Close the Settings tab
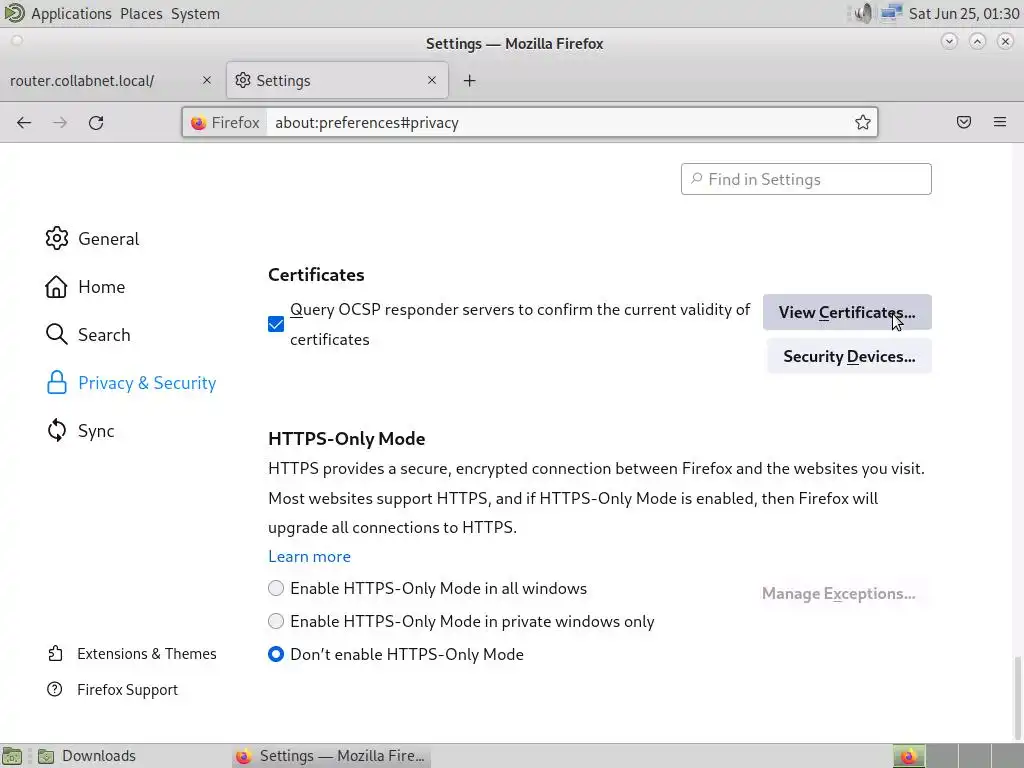The width and height of the screenshot is (1024, 768). [x=432, y=80]
